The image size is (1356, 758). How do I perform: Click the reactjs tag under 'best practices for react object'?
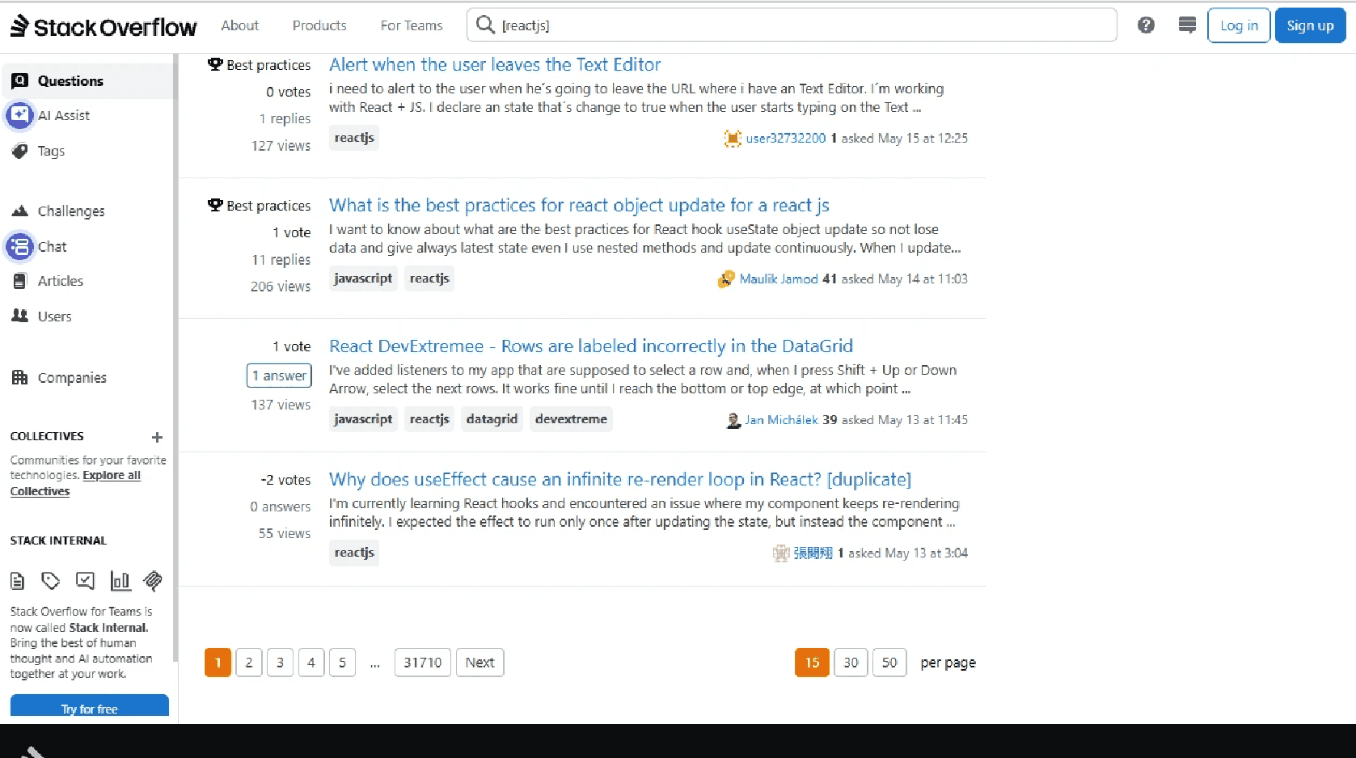(429, 279)
